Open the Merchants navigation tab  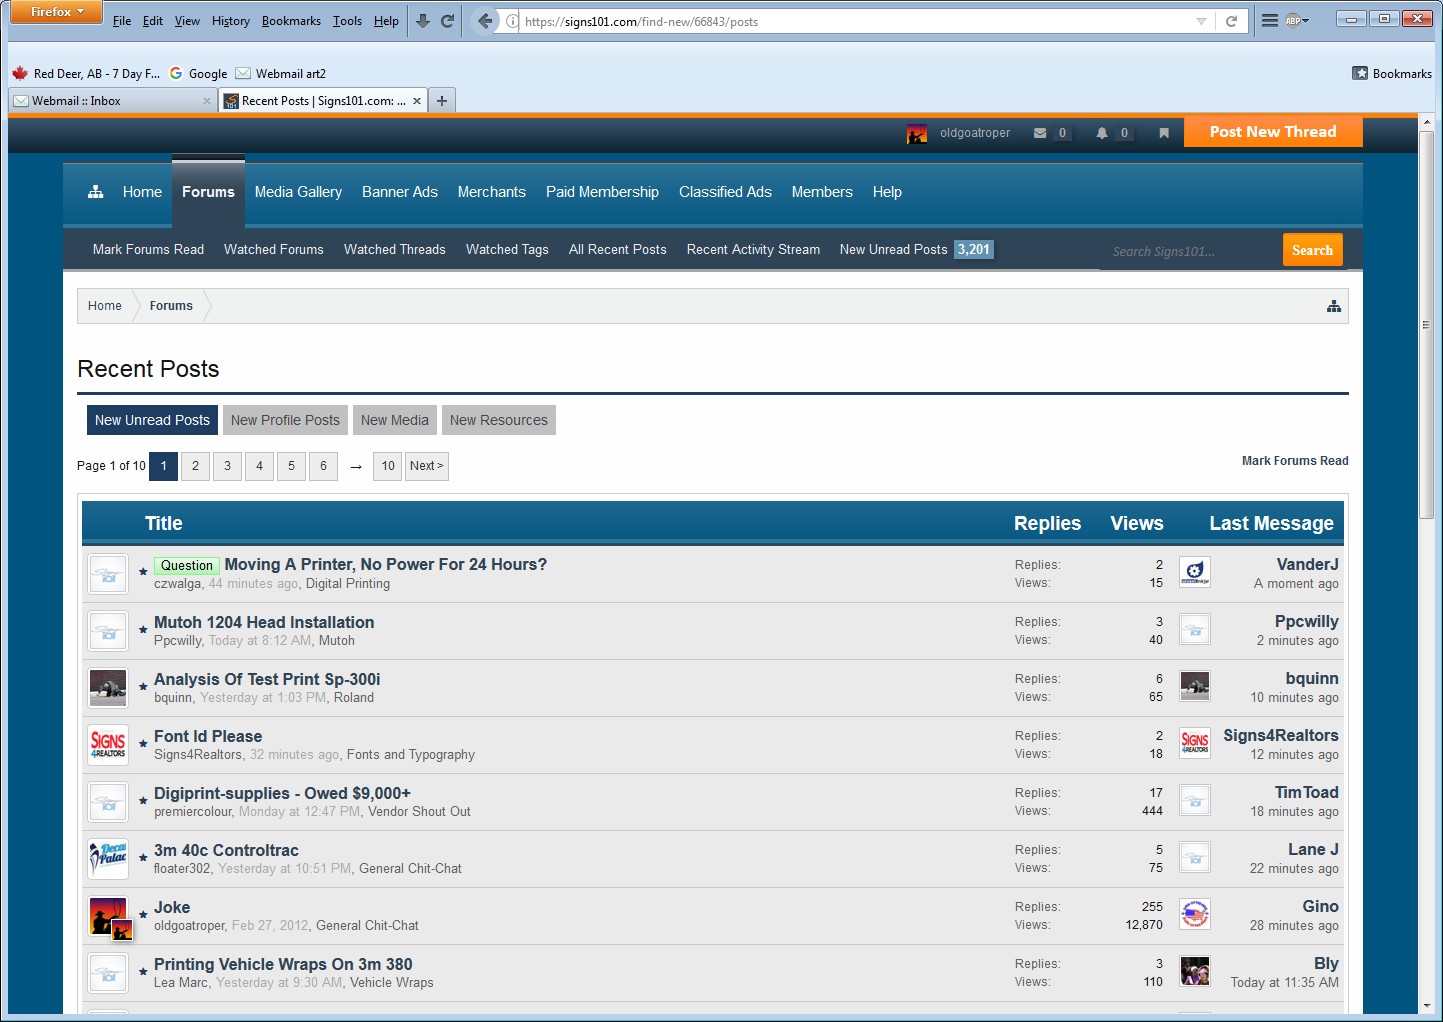[x=492, y=192]
